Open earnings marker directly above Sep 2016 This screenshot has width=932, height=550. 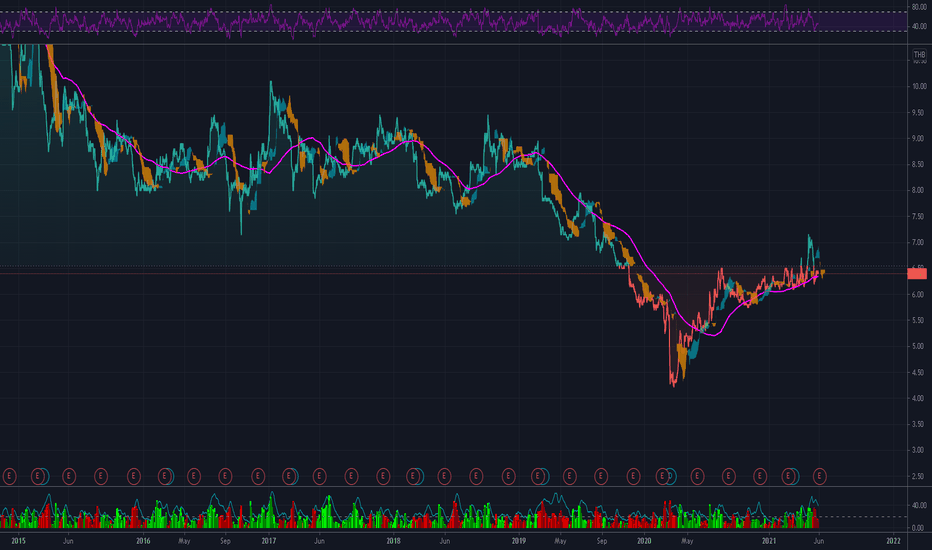tap(225, 476)
